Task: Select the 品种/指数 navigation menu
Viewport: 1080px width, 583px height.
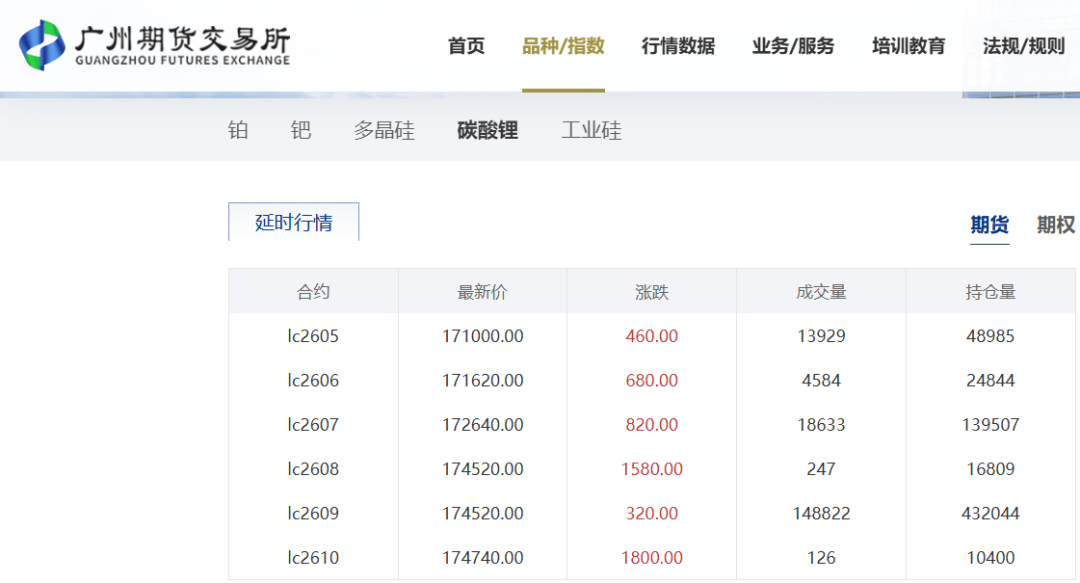Action: click(563, 46)
